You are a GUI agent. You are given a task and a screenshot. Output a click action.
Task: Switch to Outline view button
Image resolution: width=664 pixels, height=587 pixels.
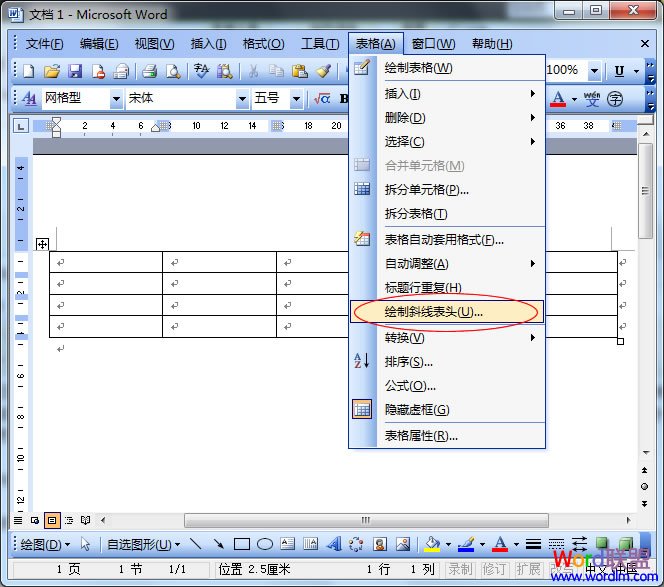[x=69, y=520]
